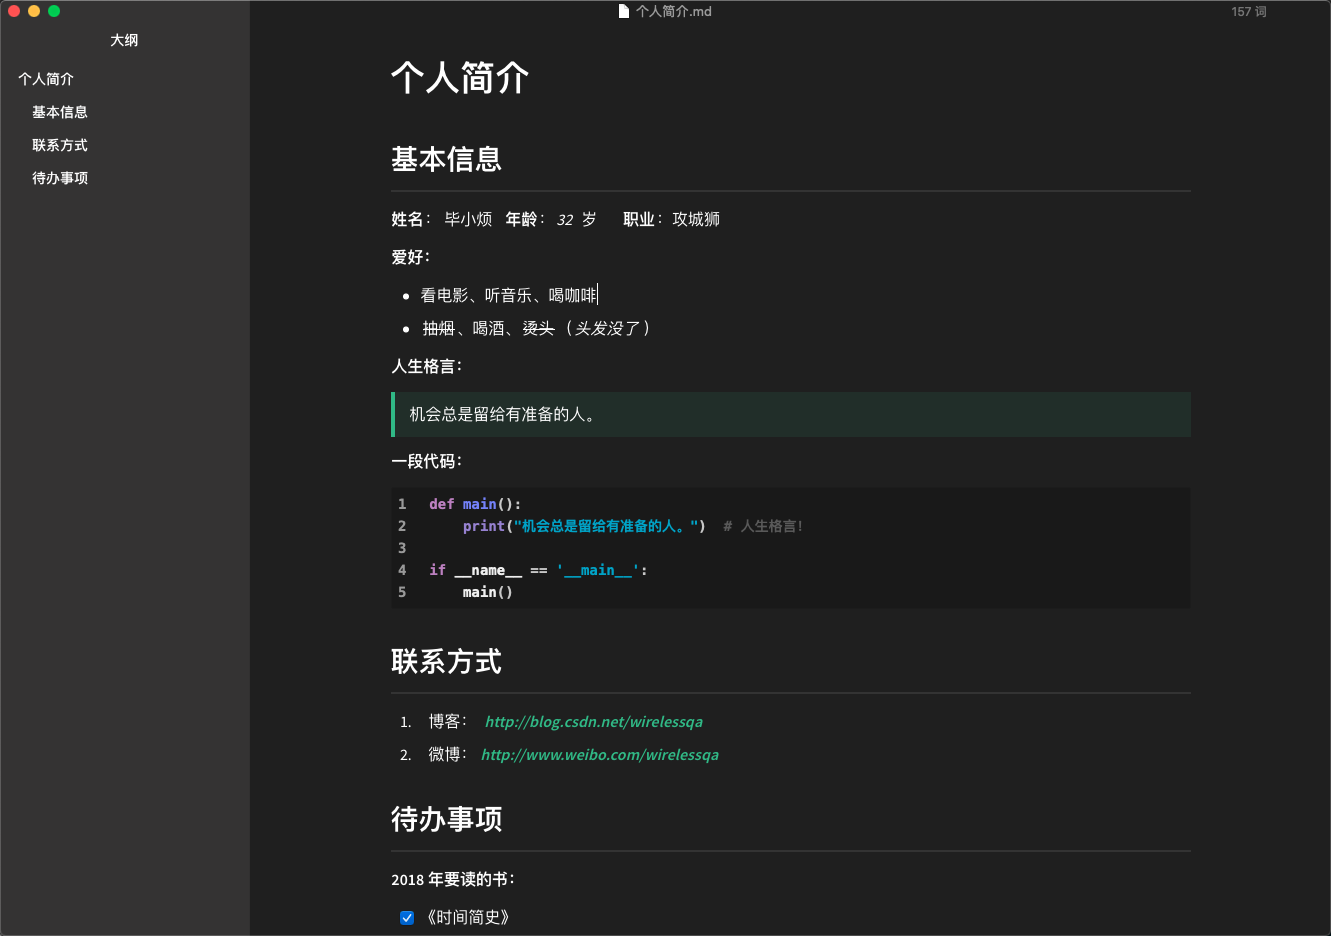Uncheck the 《时间简史》 to-do item
Screen dimensions: 1331x936
pos(406,917)
